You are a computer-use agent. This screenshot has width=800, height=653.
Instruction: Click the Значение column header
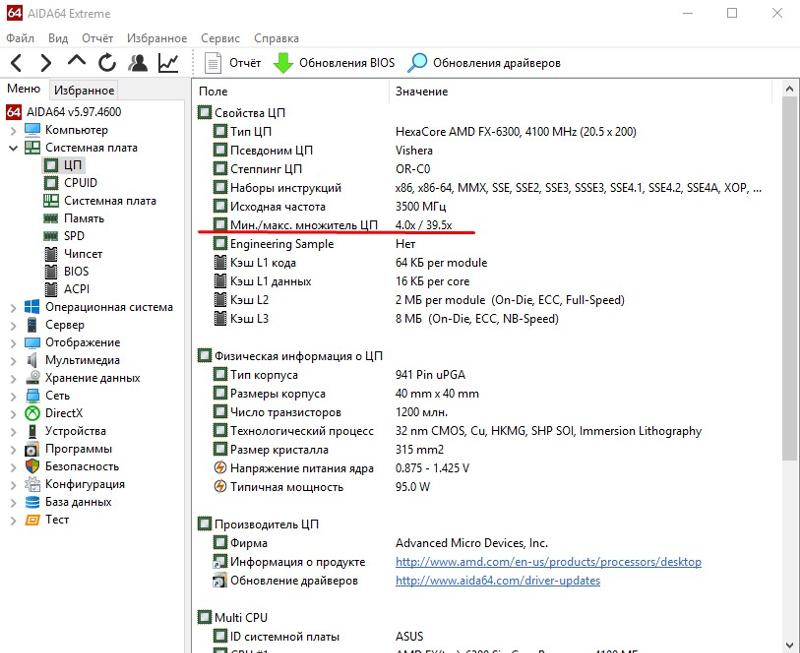[x=421, y=91]
